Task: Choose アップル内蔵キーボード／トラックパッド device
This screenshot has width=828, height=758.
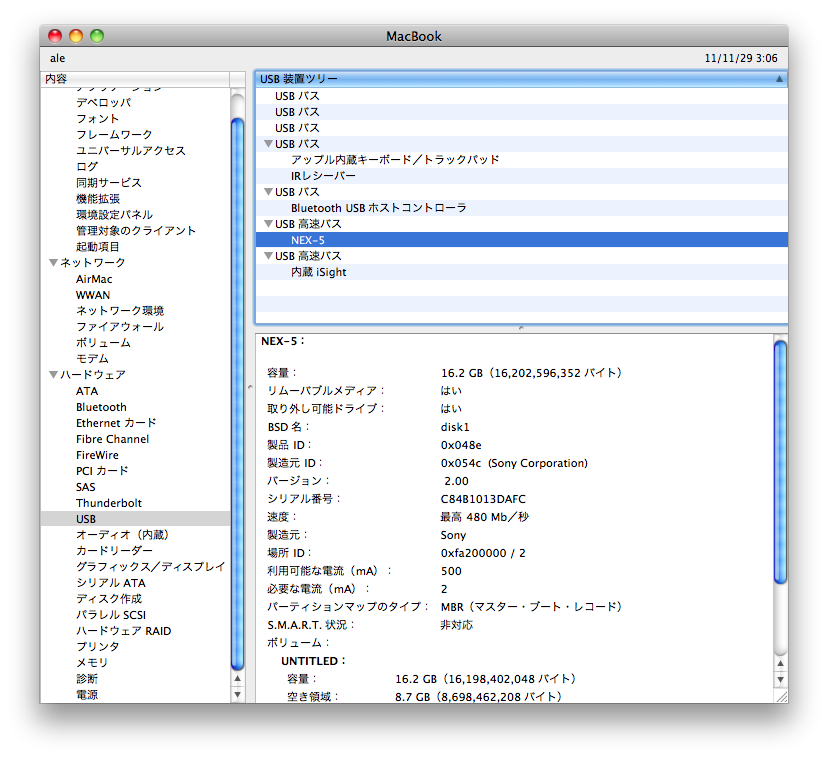Action: [394, 160]
